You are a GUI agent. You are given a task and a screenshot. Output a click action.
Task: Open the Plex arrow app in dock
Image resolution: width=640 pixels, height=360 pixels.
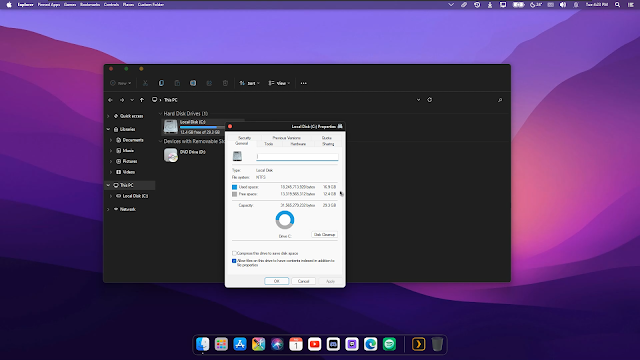point(418,344)
